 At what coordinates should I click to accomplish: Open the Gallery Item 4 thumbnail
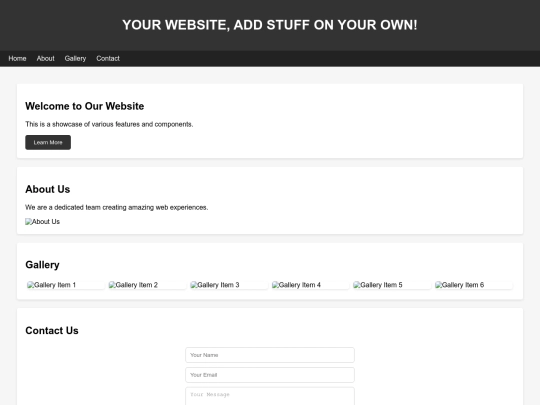[310, 285]
